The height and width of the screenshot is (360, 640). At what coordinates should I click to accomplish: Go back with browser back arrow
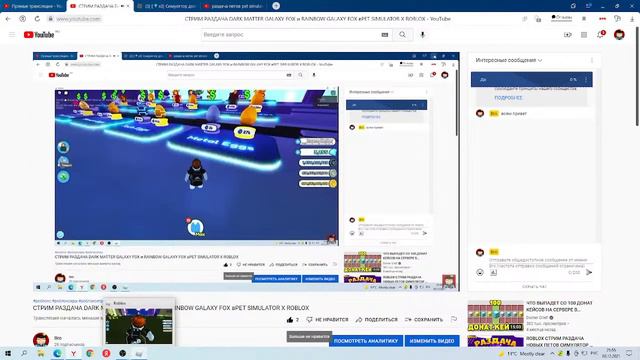[x=8, y=19]
